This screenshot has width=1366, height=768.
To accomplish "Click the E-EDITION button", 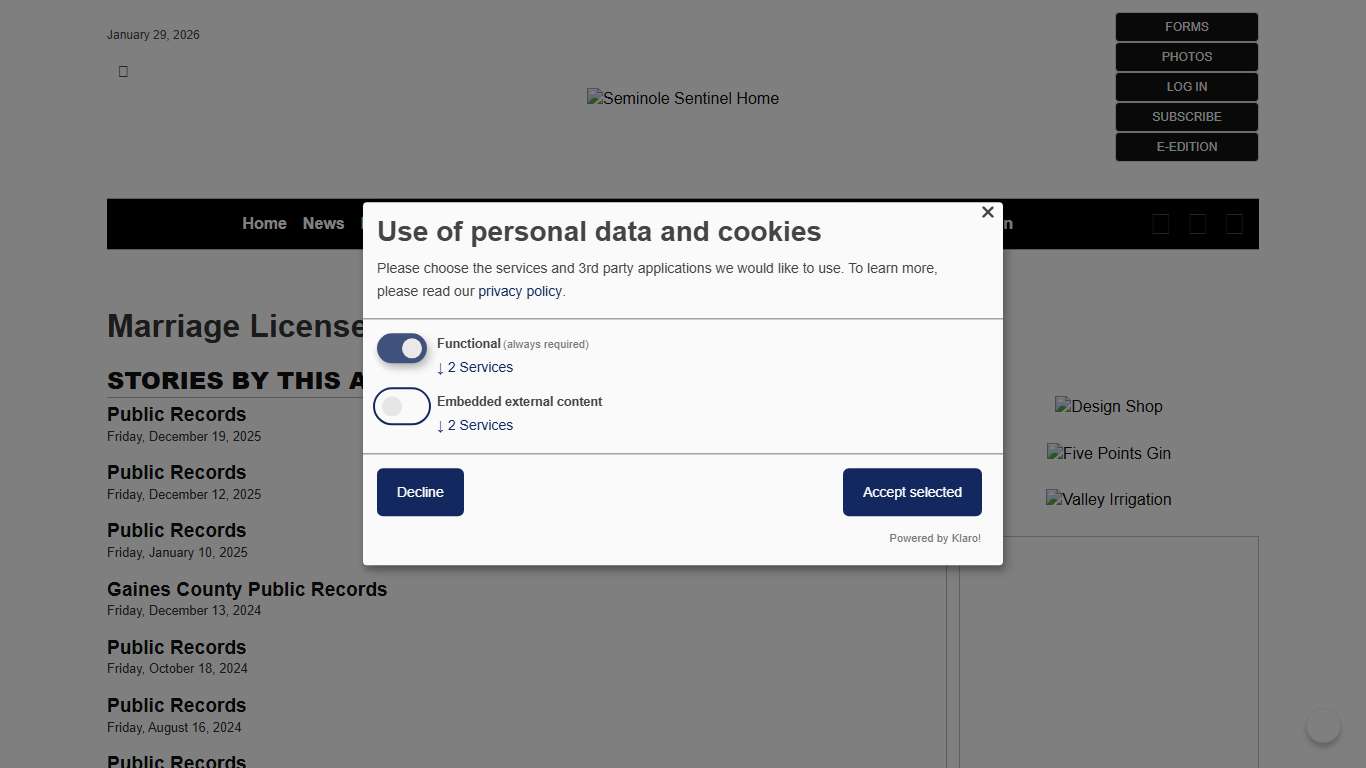I will (1186, 147).
